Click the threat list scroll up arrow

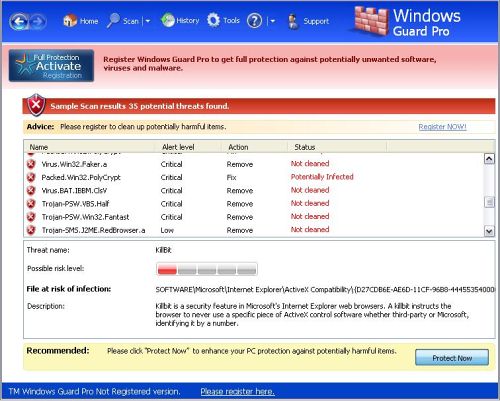point(489,159)
